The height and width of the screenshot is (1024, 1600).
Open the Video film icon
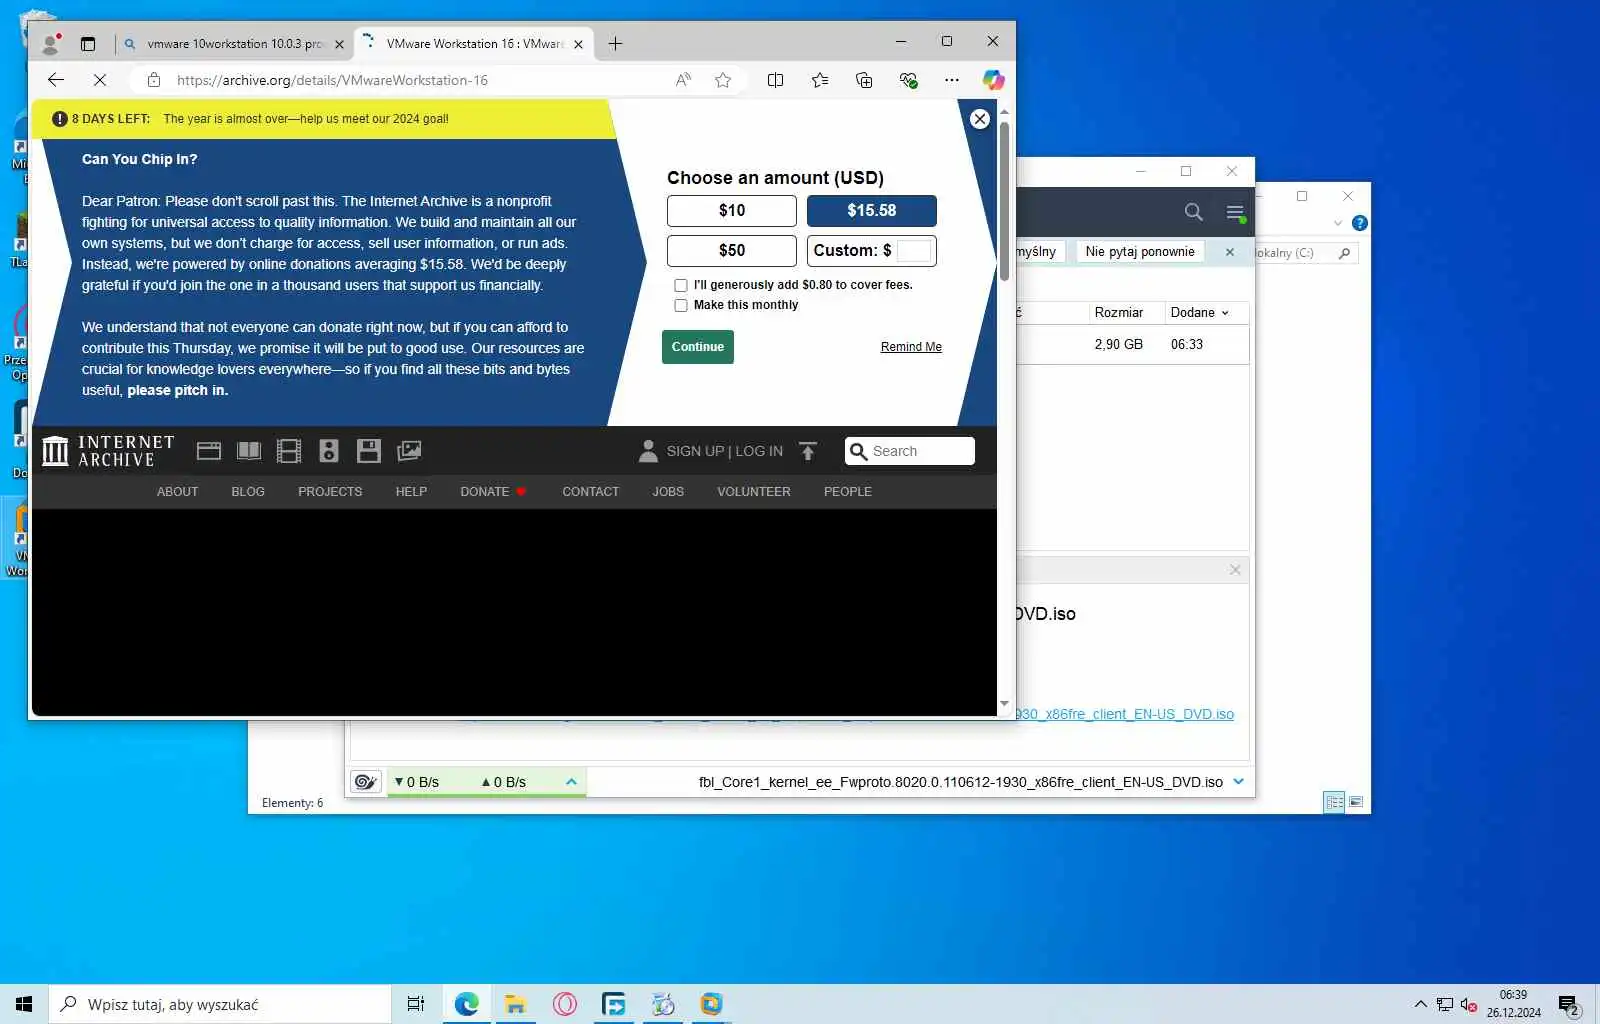[x=289, y=451]
